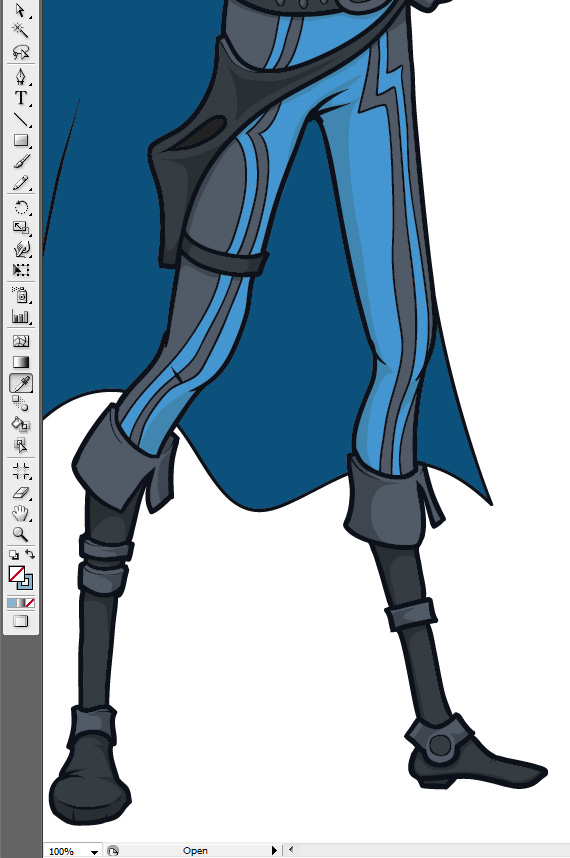The height and width of the screenshot is (858, 570).
Task: Select the Mesh tool
Action: click(20, 341)
